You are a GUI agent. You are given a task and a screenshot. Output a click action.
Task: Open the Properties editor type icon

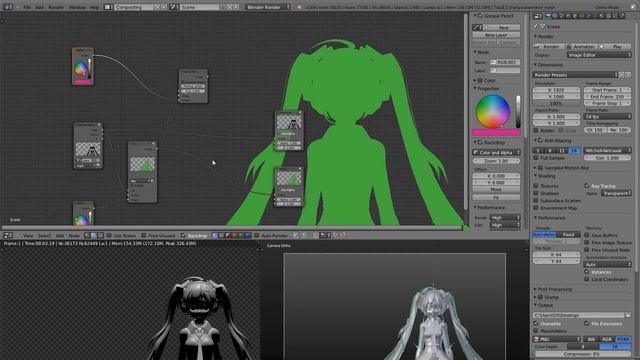(x=538, y=16)
